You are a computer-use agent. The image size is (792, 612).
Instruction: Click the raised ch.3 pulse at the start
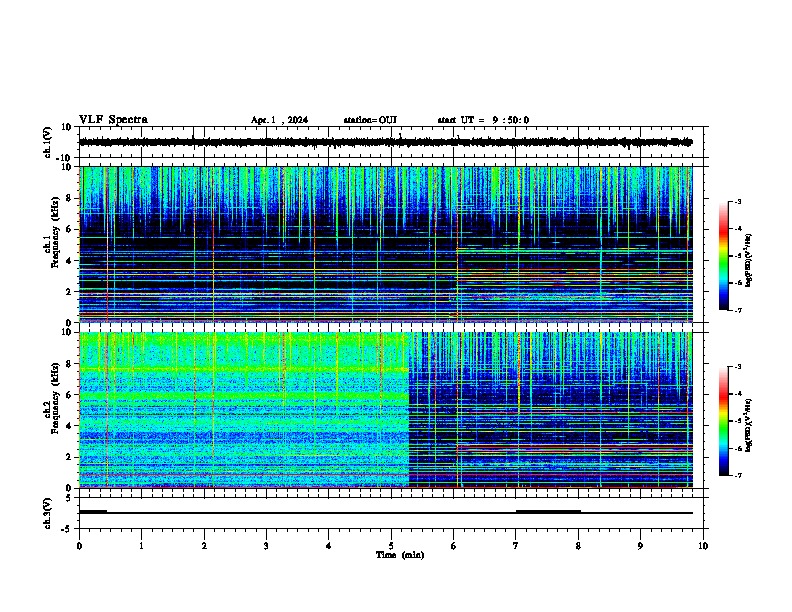click(x=93, y=512)
